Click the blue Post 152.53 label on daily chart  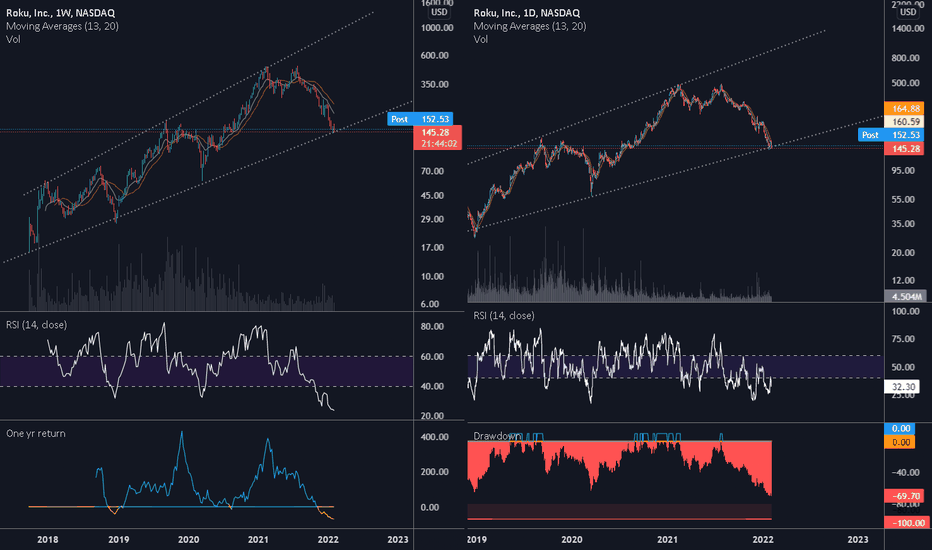891,135
